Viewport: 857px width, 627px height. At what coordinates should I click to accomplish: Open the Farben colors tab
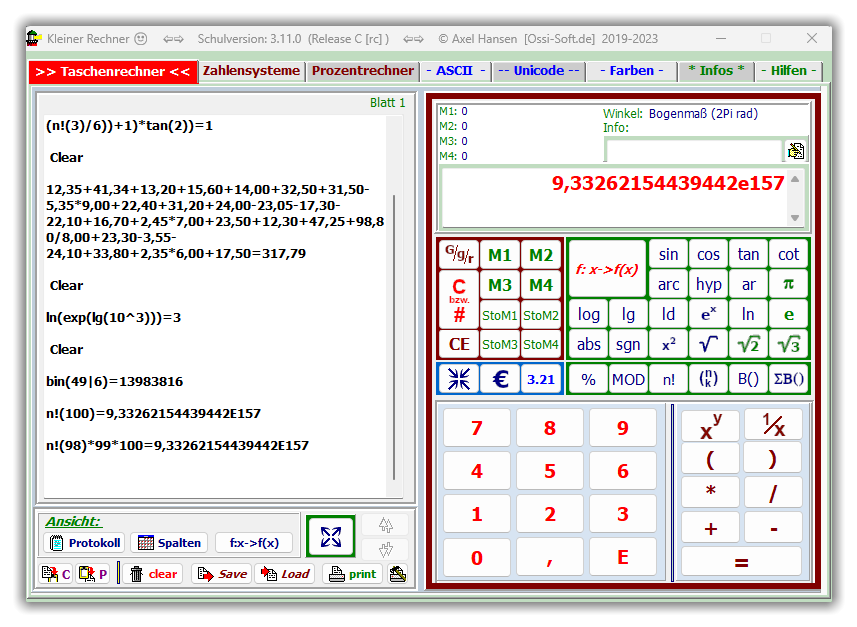click(631, 71)
